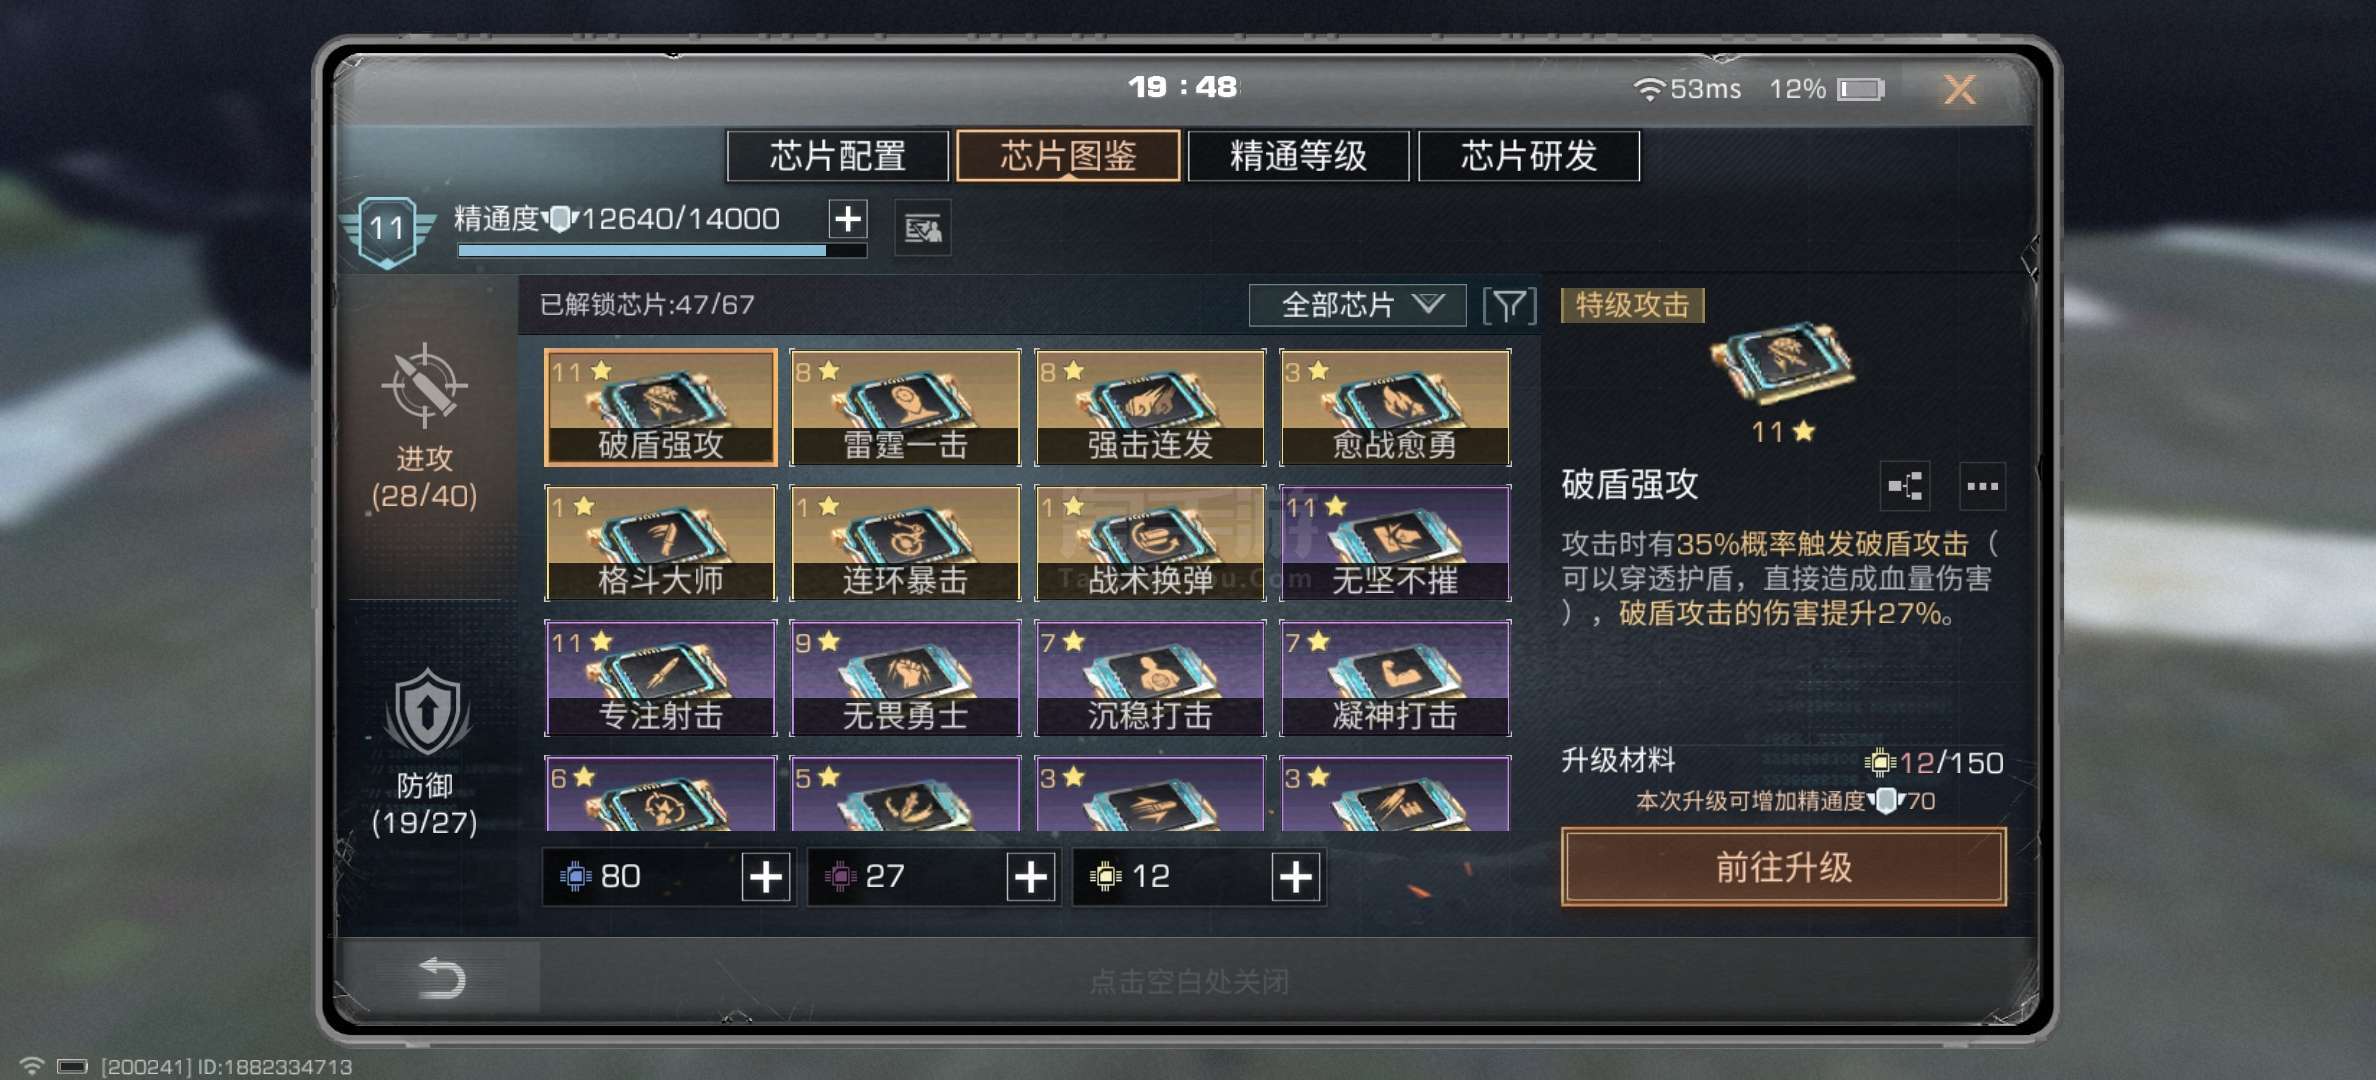Add purple chip material (27) with plus
Image resolution: width=2376 pixels, height=1080 pixels.
(1031, 877)
